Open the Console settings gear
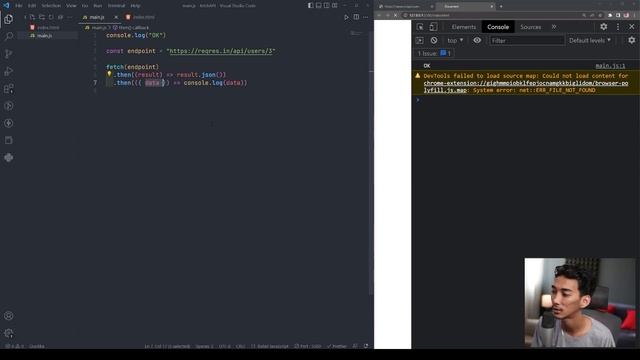640x360 pixels. pyautogui.click(x=631, y=40)
